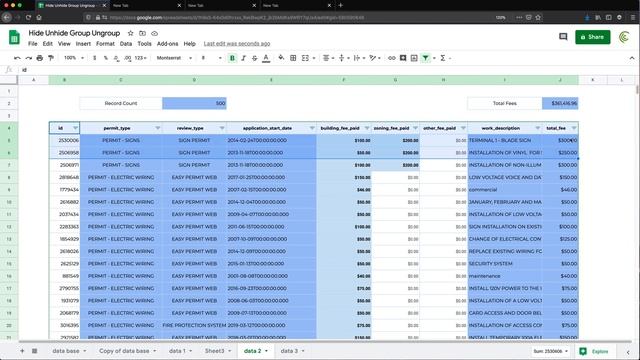
Task: Click the Share button
Action: 593,37
